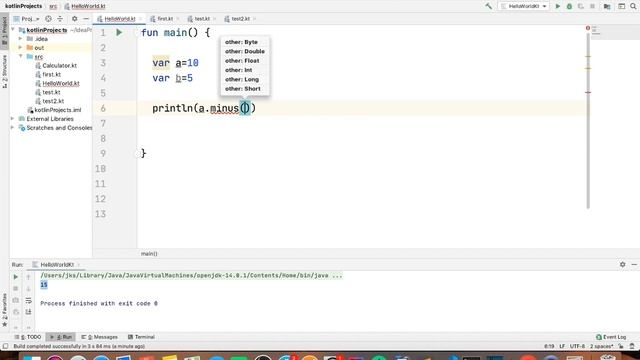Collapse the src folder
This screenshot has width=640, height=360.
point(20,56)
